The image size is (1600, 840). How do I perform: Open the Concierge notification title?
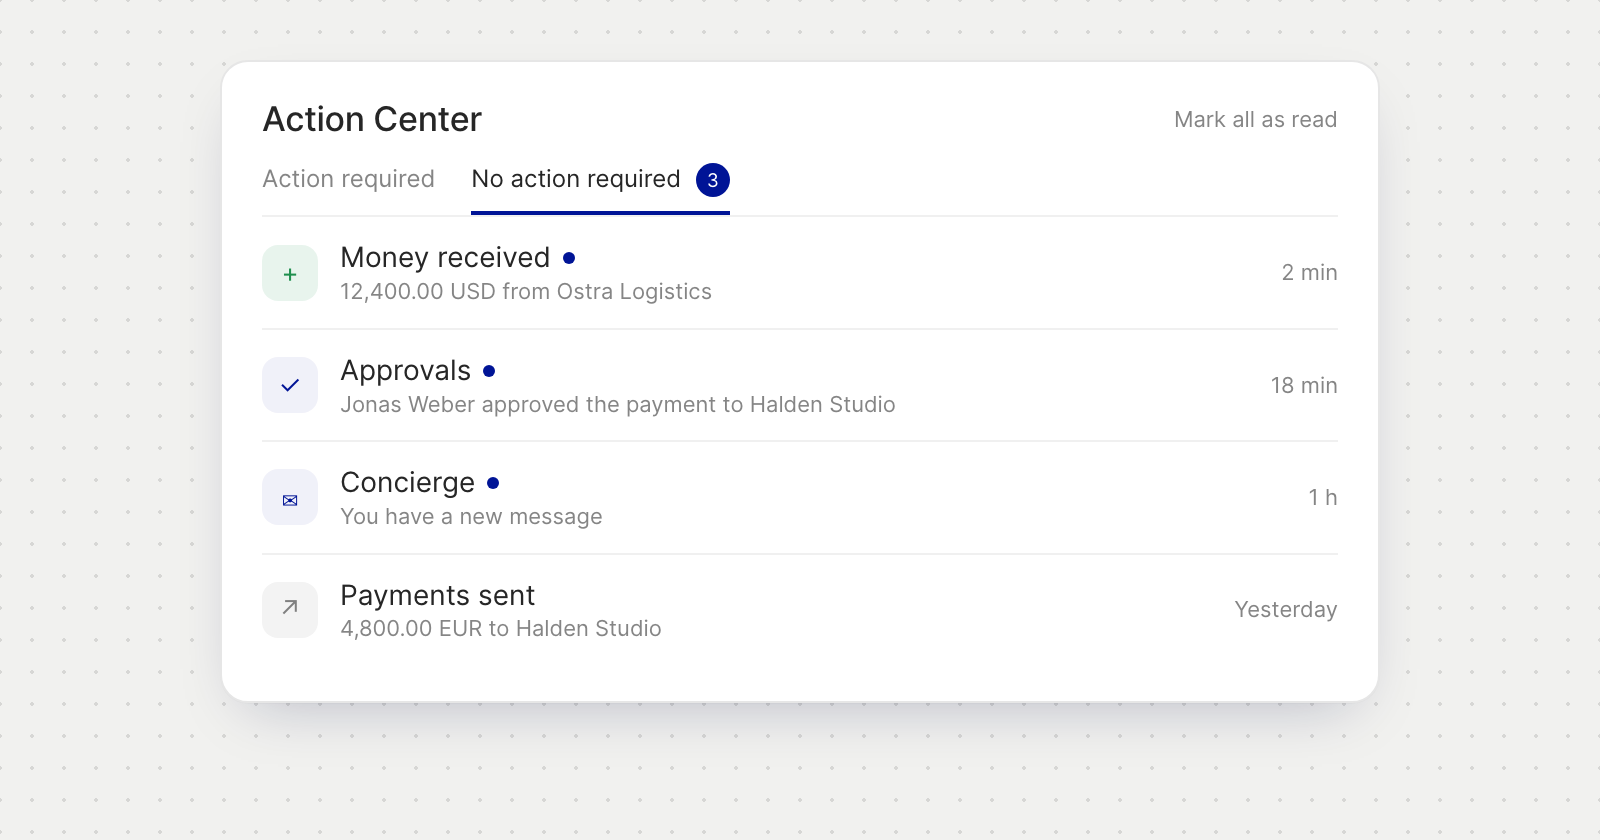coord(407,483)
